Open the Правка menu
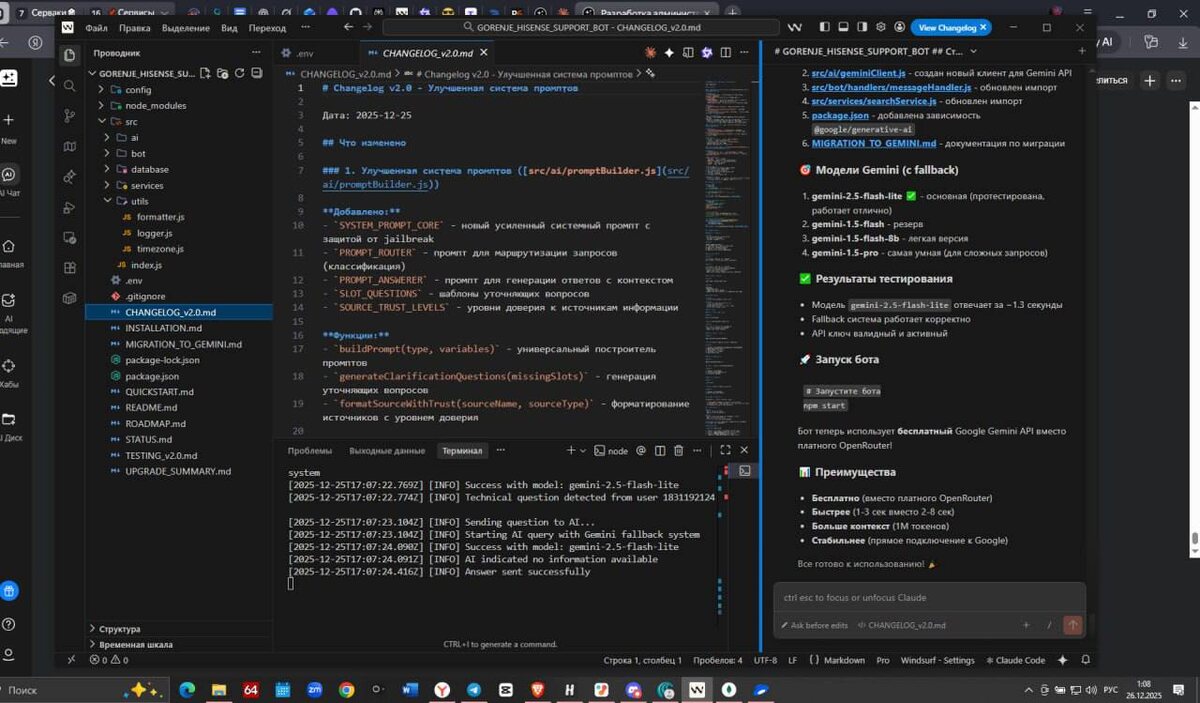1200x703 pixels. coord(135,28)
